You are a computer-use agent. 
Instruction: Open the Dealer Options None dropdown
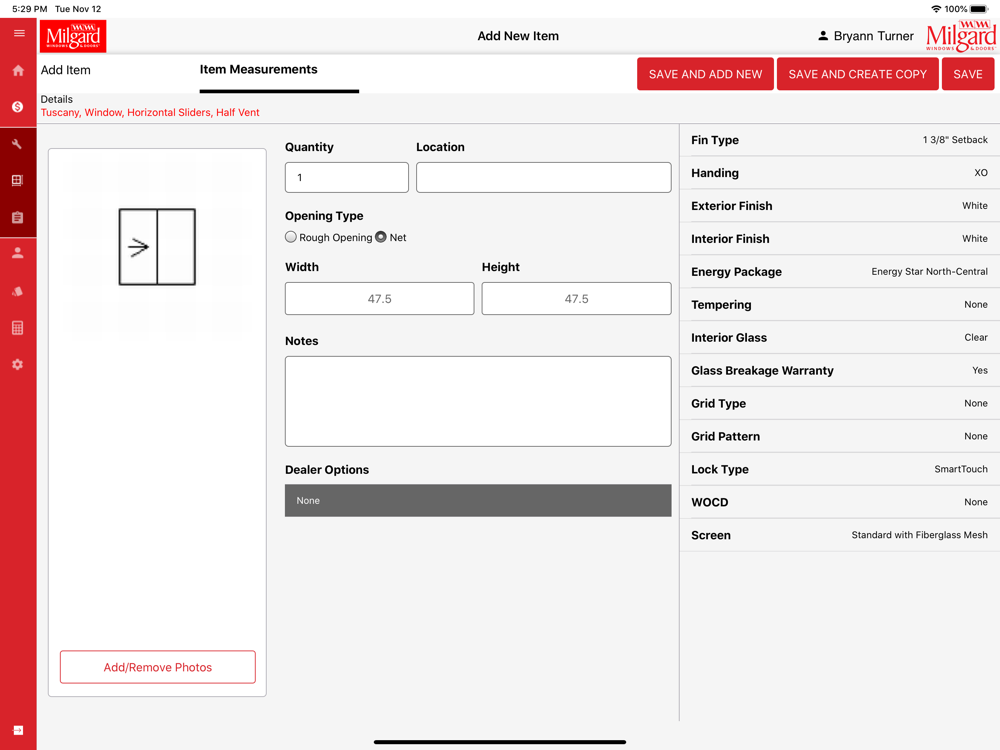point(478,501)
